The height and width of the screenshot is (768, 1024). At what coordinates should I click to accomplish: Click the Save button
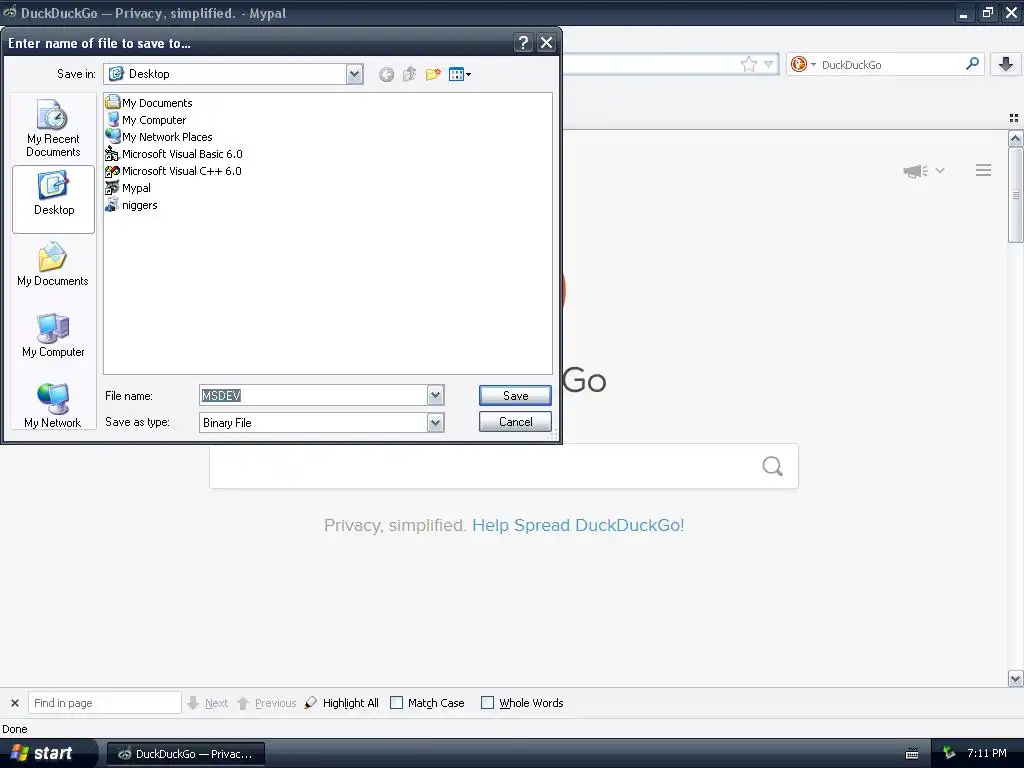click(515, 395)
